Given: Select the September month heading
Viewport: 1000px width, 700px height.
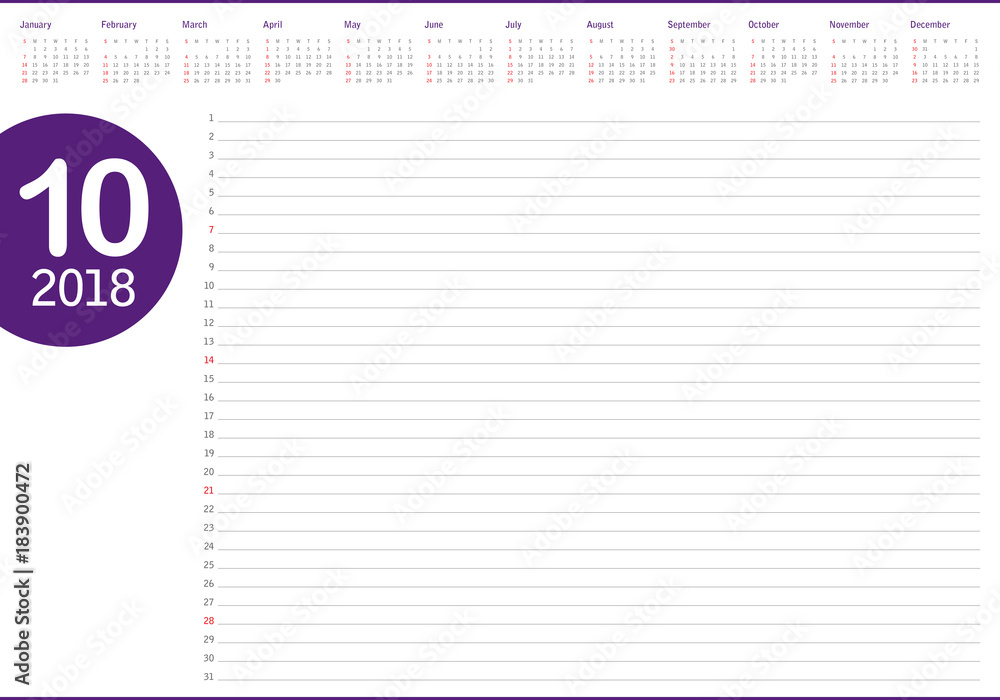Looking at the screenshot, I should pos(689,25).
